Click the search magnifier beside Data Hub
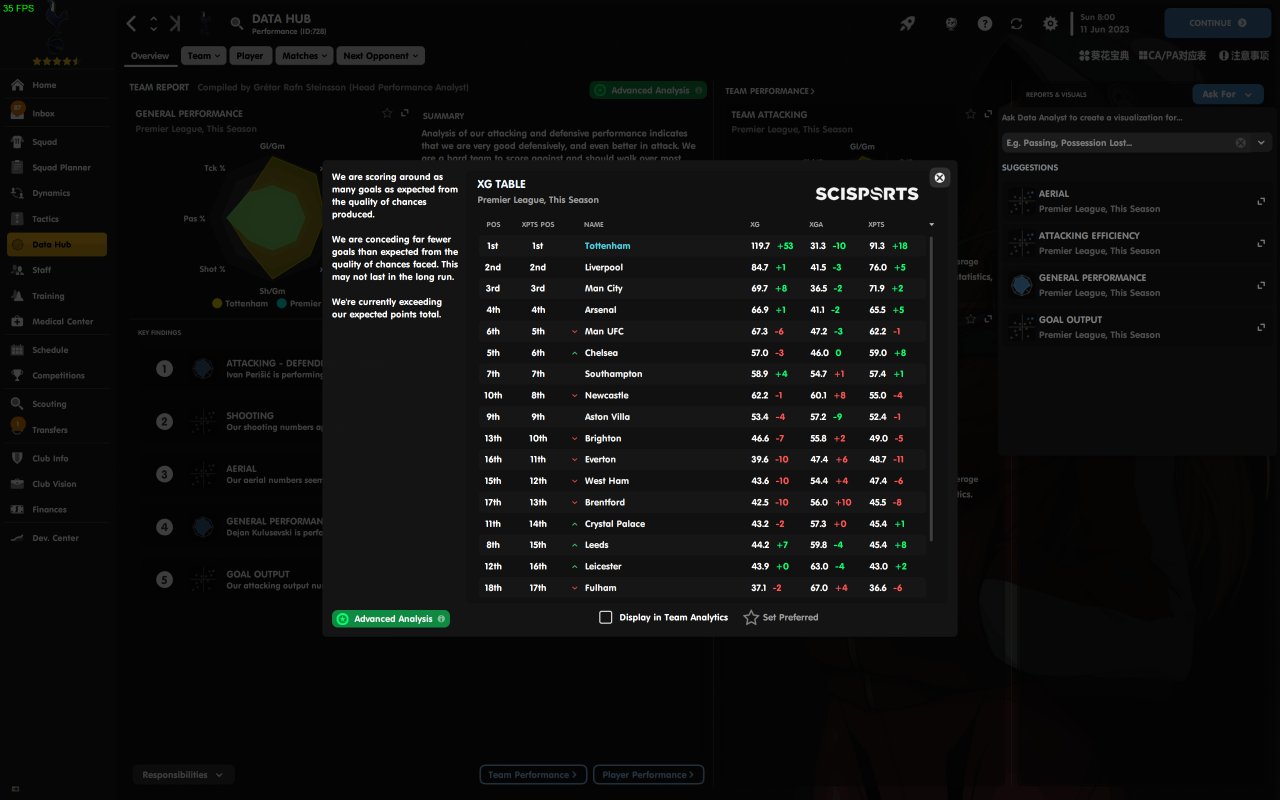This screenshot has height=800, width=1280. 237,23
